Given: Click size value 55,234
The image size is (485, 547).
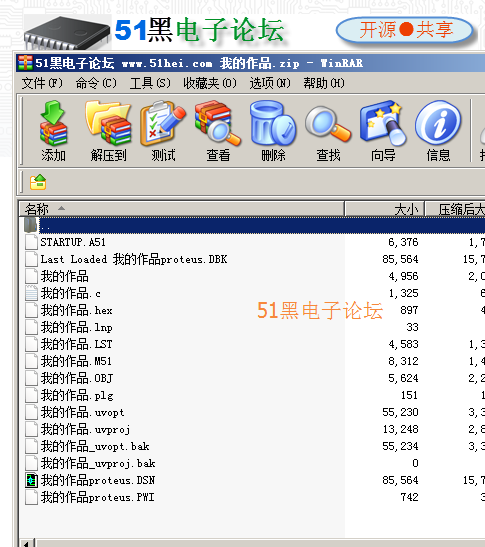Looking at the screenshot, I should (x=400, y=447).
